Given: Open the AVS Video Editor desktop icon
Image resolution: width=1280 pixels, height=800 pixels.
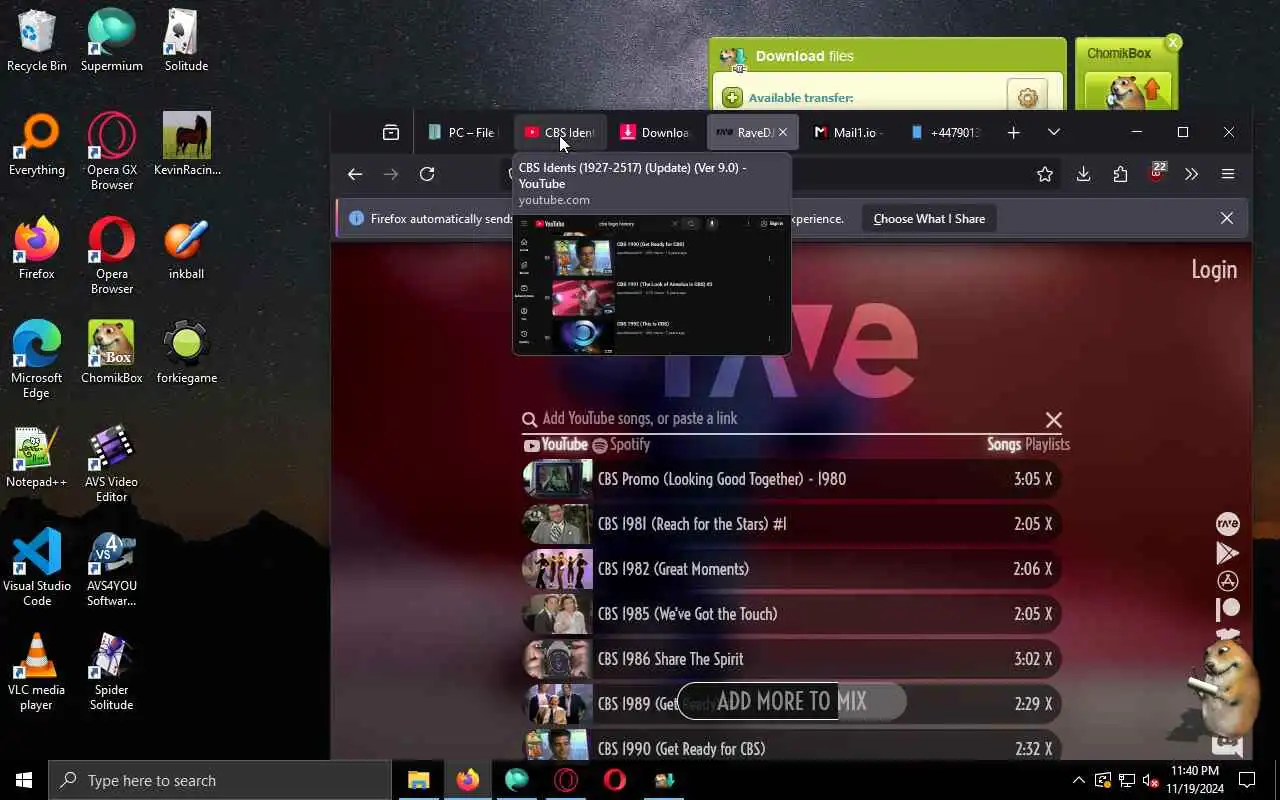Looking at the screenshot, I should coord(112,464).
